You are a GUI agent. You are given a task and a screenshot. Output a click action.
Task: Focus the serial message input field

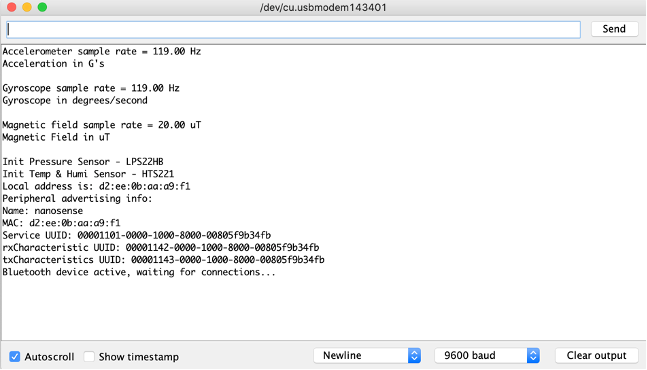click(293, 30)
